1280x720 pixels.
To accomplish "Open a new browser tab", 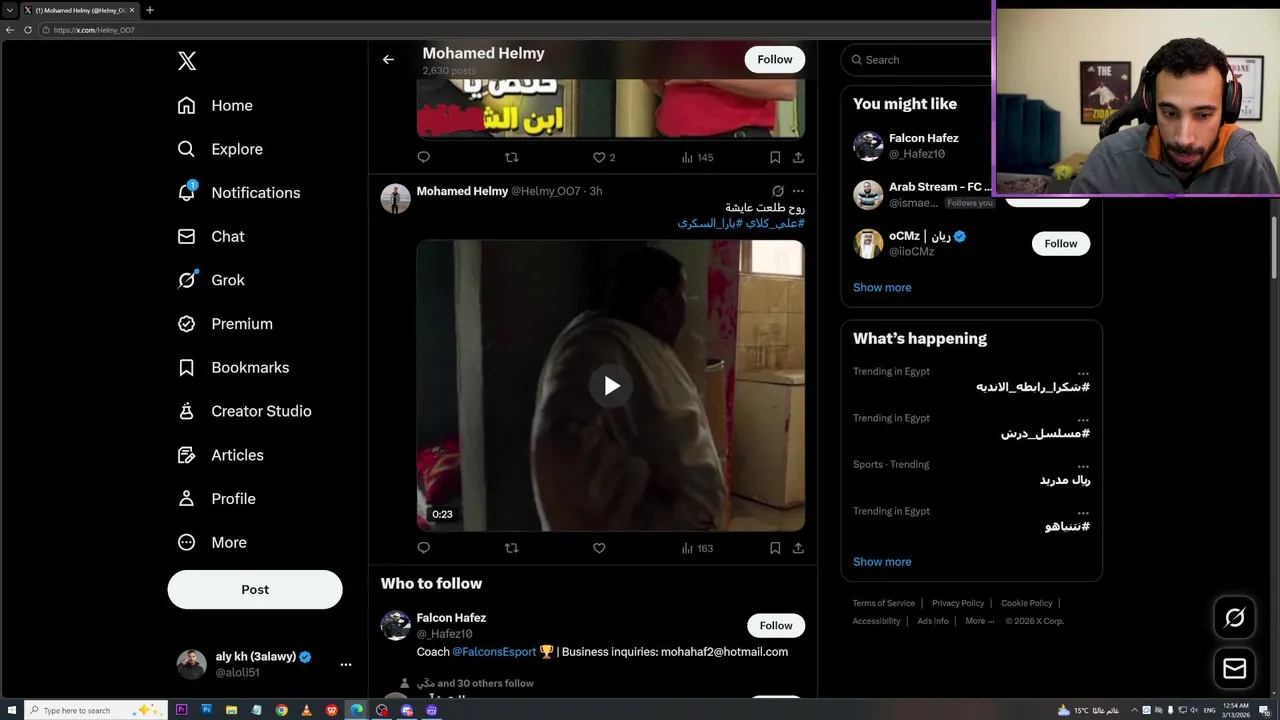I will pos(150,10).
